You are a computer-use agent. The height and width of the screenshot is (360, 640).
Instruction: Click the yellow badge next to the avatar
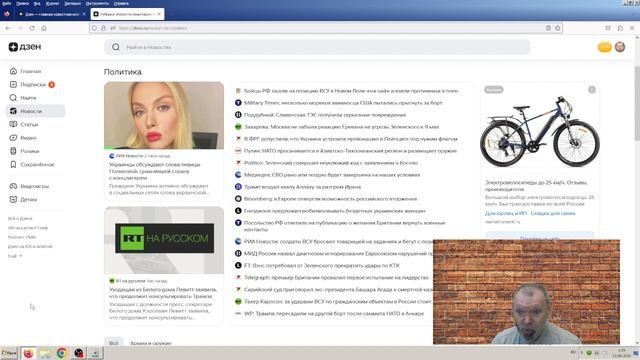click(x=604, y=47)
